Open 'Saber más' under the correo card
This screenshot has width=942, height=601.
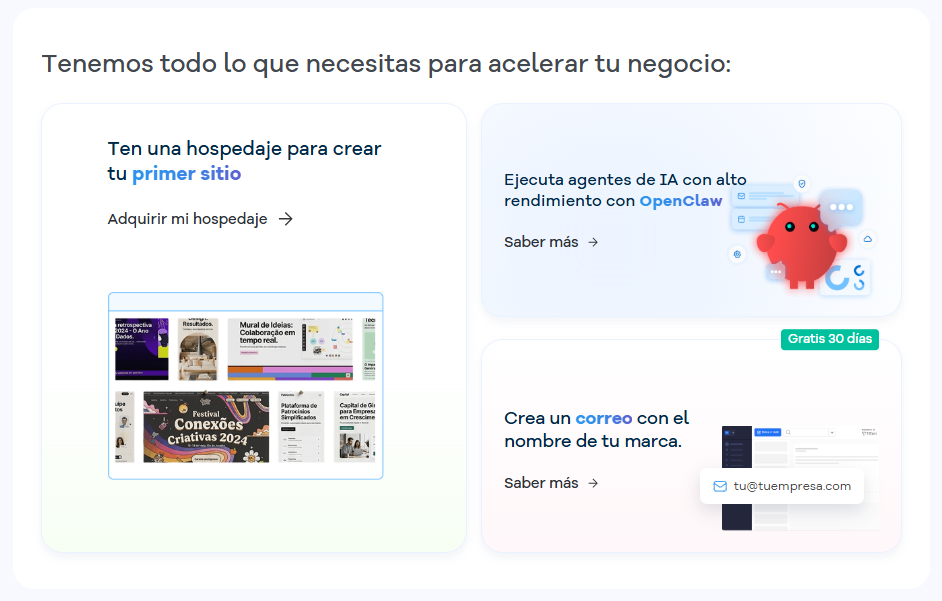coord(541,483)
